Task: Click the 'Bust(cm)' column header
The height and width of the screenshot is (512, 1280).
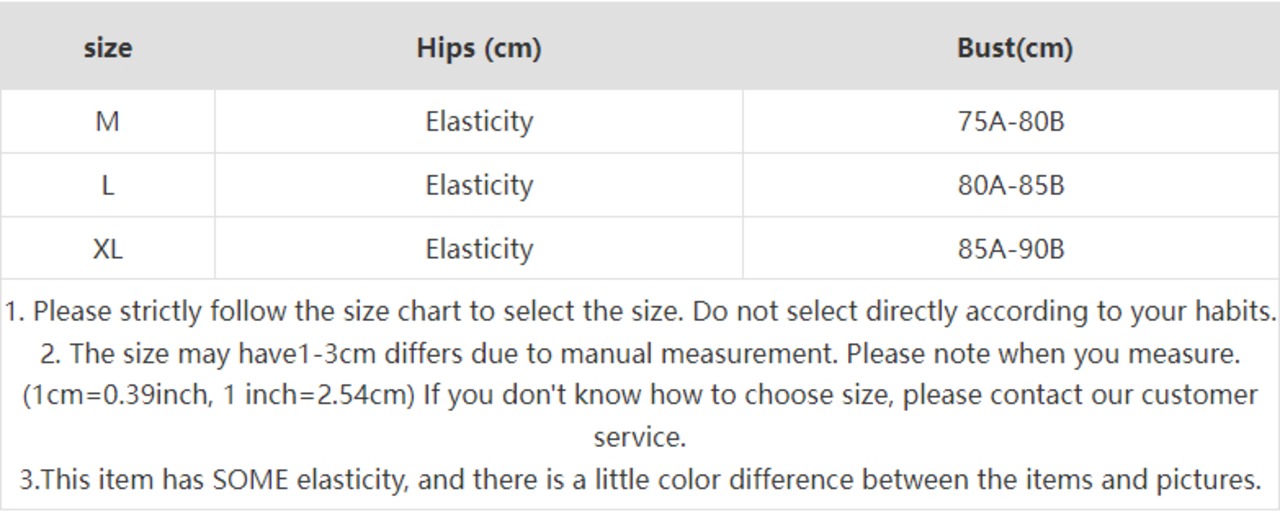Action: tap(1014, 48)
